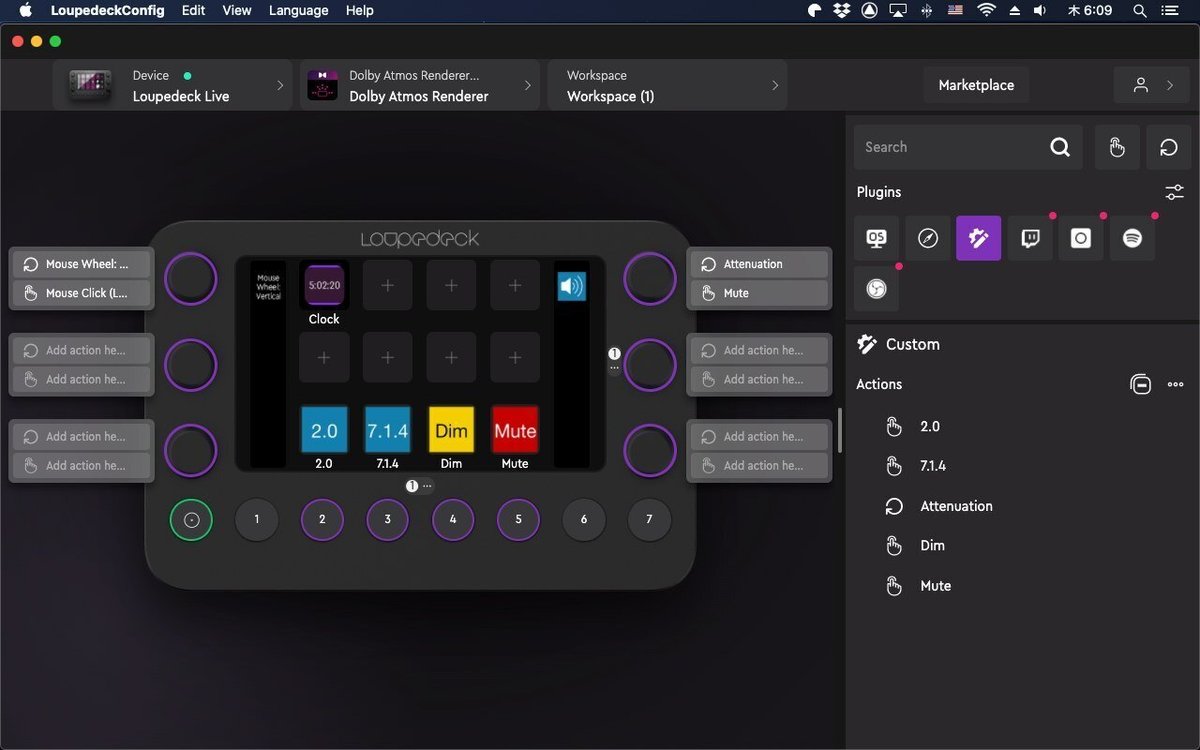Click the Attenuation dial rotation assignment
The height and width of the screenshot is (750, 1200).
tap(760, 264)
